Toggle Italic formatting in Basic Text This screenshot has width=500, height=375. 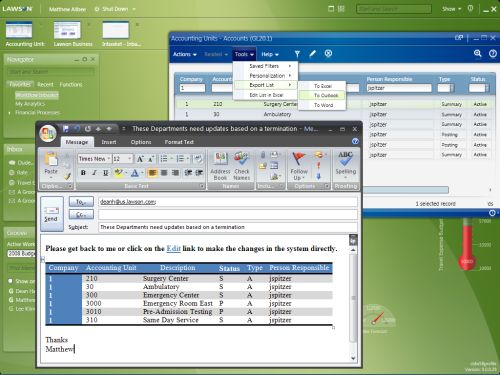94,173
